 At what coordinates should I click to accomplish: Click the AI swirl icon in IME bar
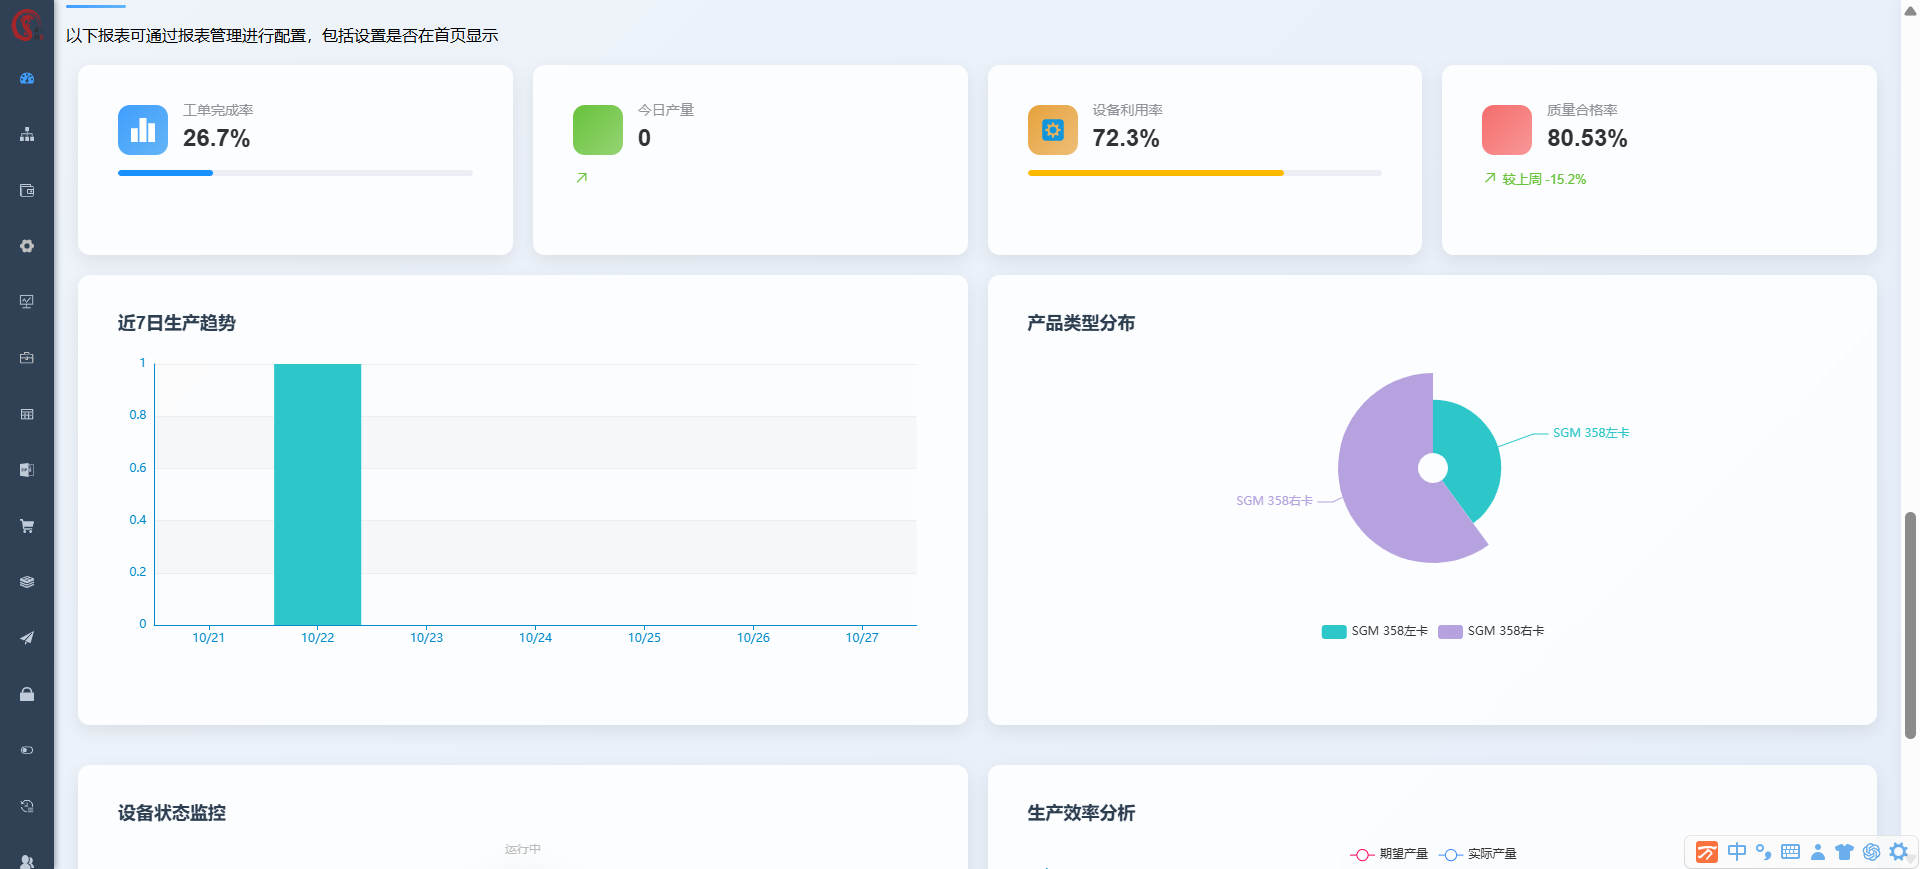pyautogui.click(x=1872, y=852)
